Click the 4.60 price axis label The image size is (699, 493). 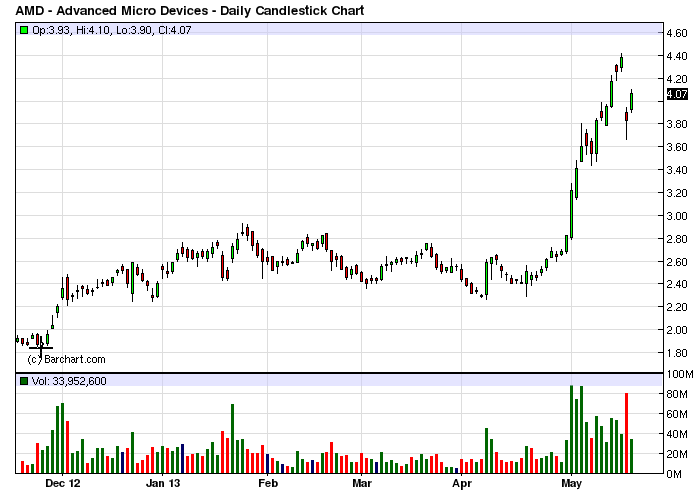point(677,33)
